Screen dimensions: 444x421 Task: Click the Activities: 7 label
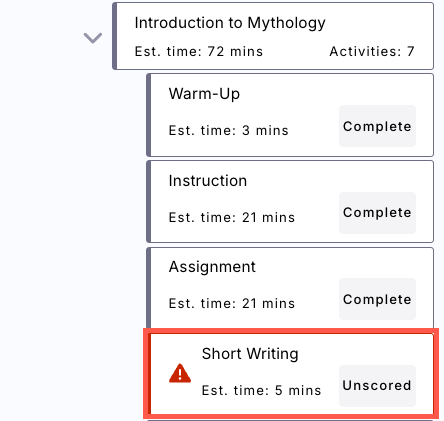pyautogui.click(x=372, y=51)
